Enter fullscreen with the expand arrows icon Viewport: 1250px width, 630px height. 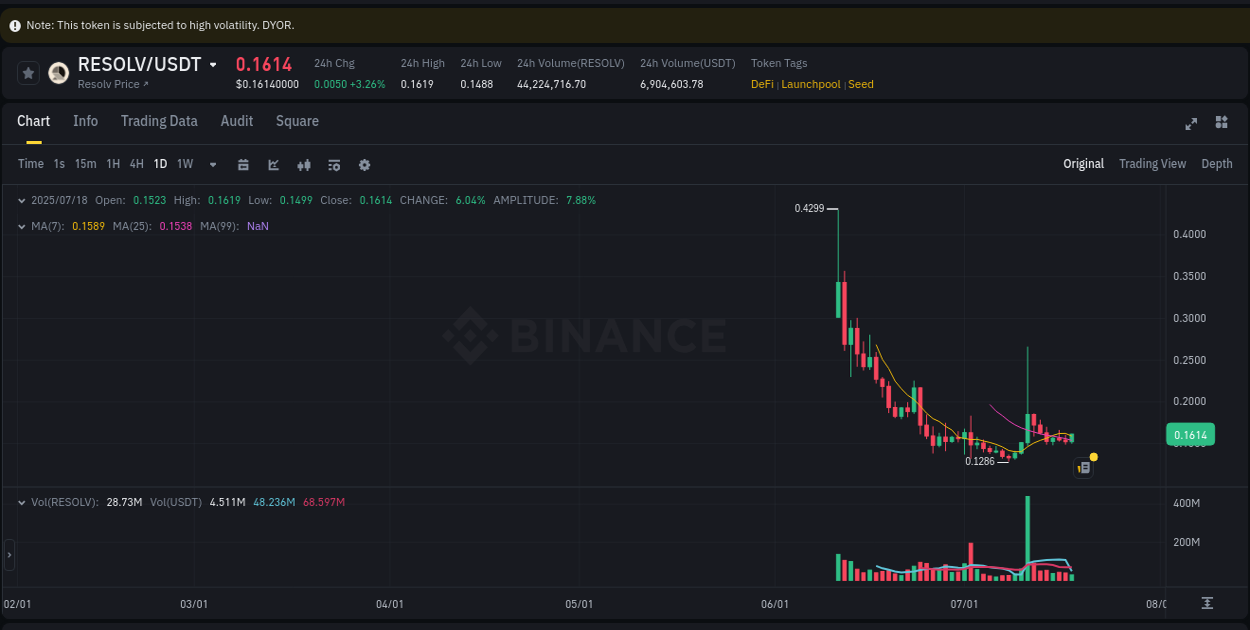[x=1191, y=123]
